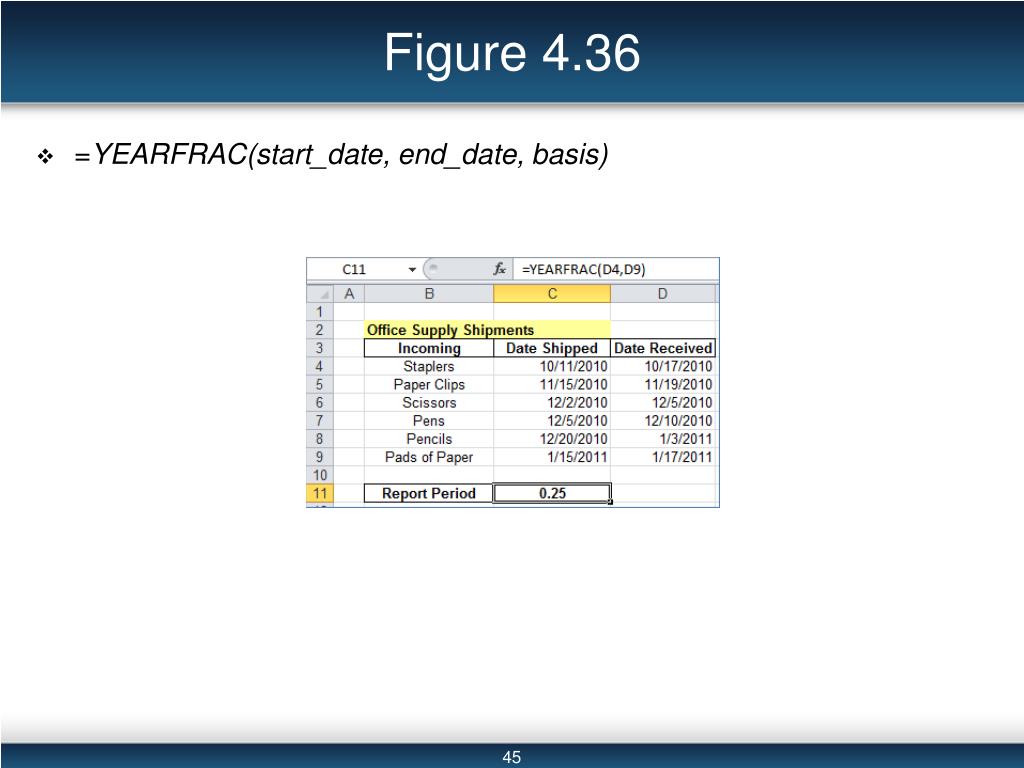Select highlighted row 11 header

(x=320, y=494)
